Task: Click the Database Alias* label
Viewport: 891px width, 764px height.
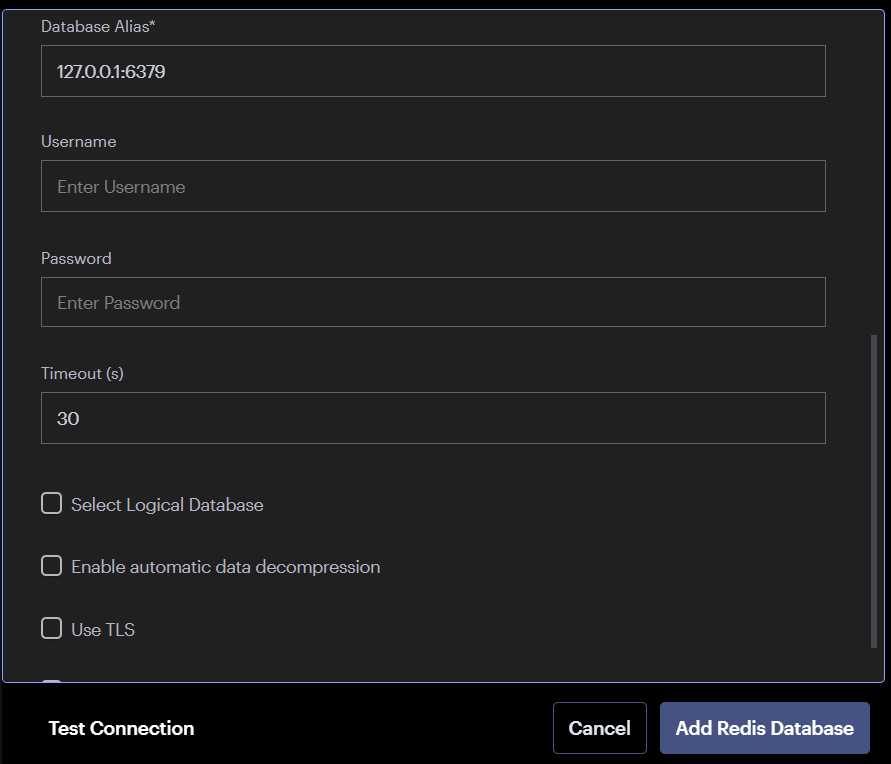Action: coord(98,26)
